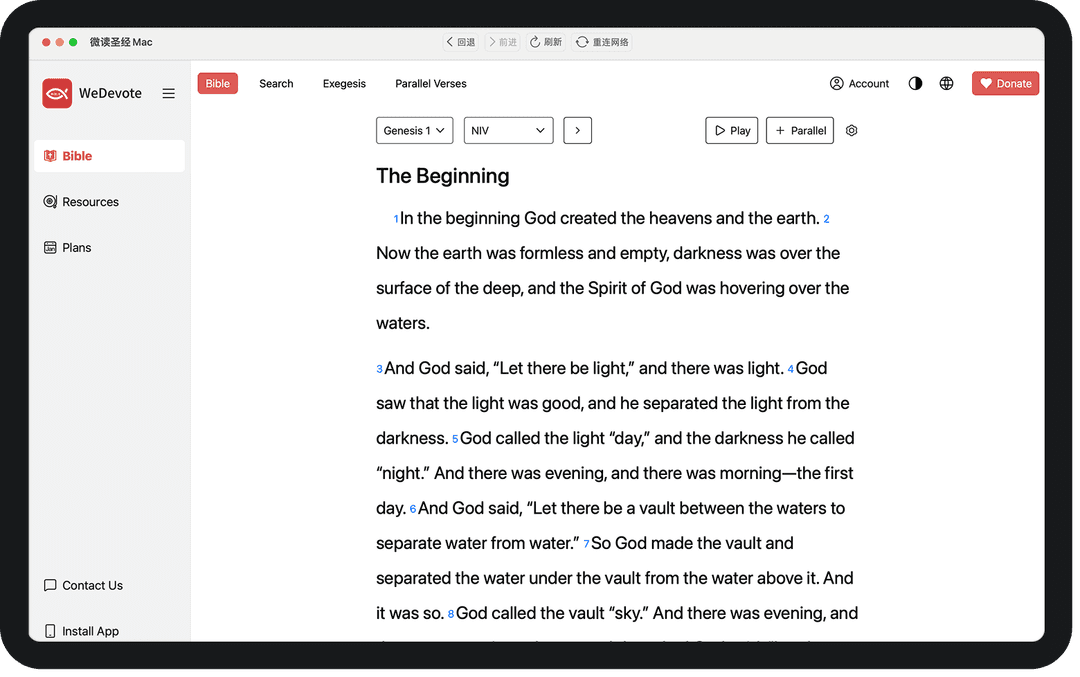The width and height of the screenshot is (1080, 677).
Task: Add a Parallel translation
Action: coord(800,131)
